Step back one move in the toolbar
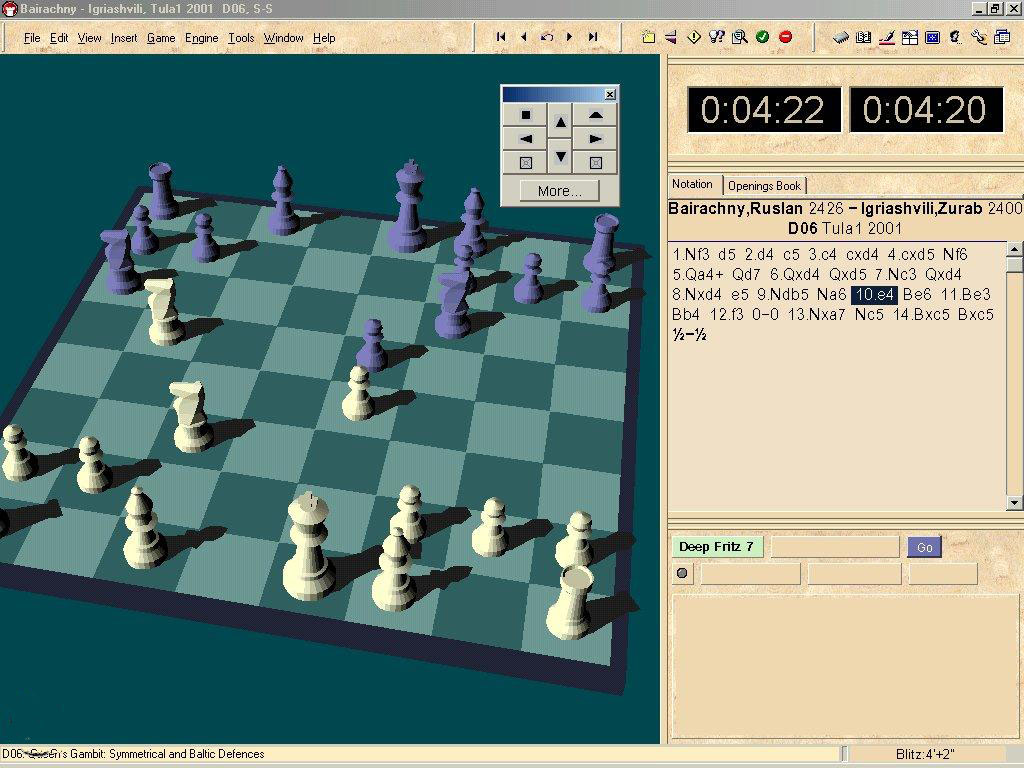This screenshot has width=1024, height=768. click(523, 37)
